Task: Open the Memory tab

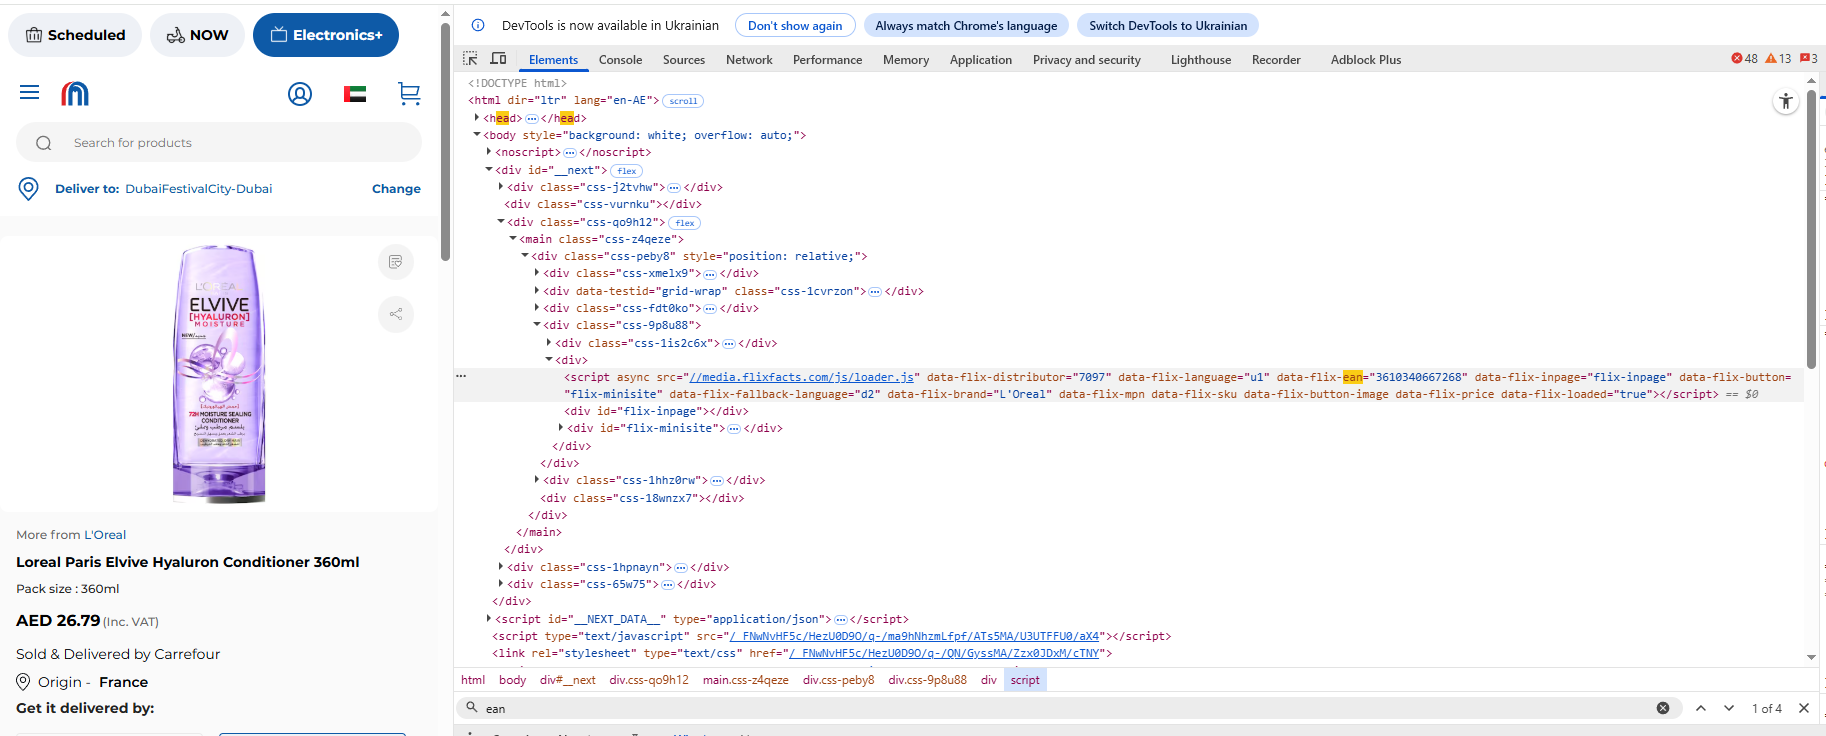Action: [906, 60]
